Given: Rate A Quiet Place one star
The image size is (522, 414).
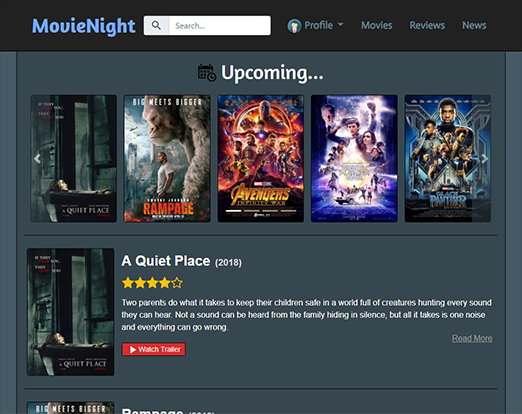Looking at the screenshot, I should tap(128, 283).
